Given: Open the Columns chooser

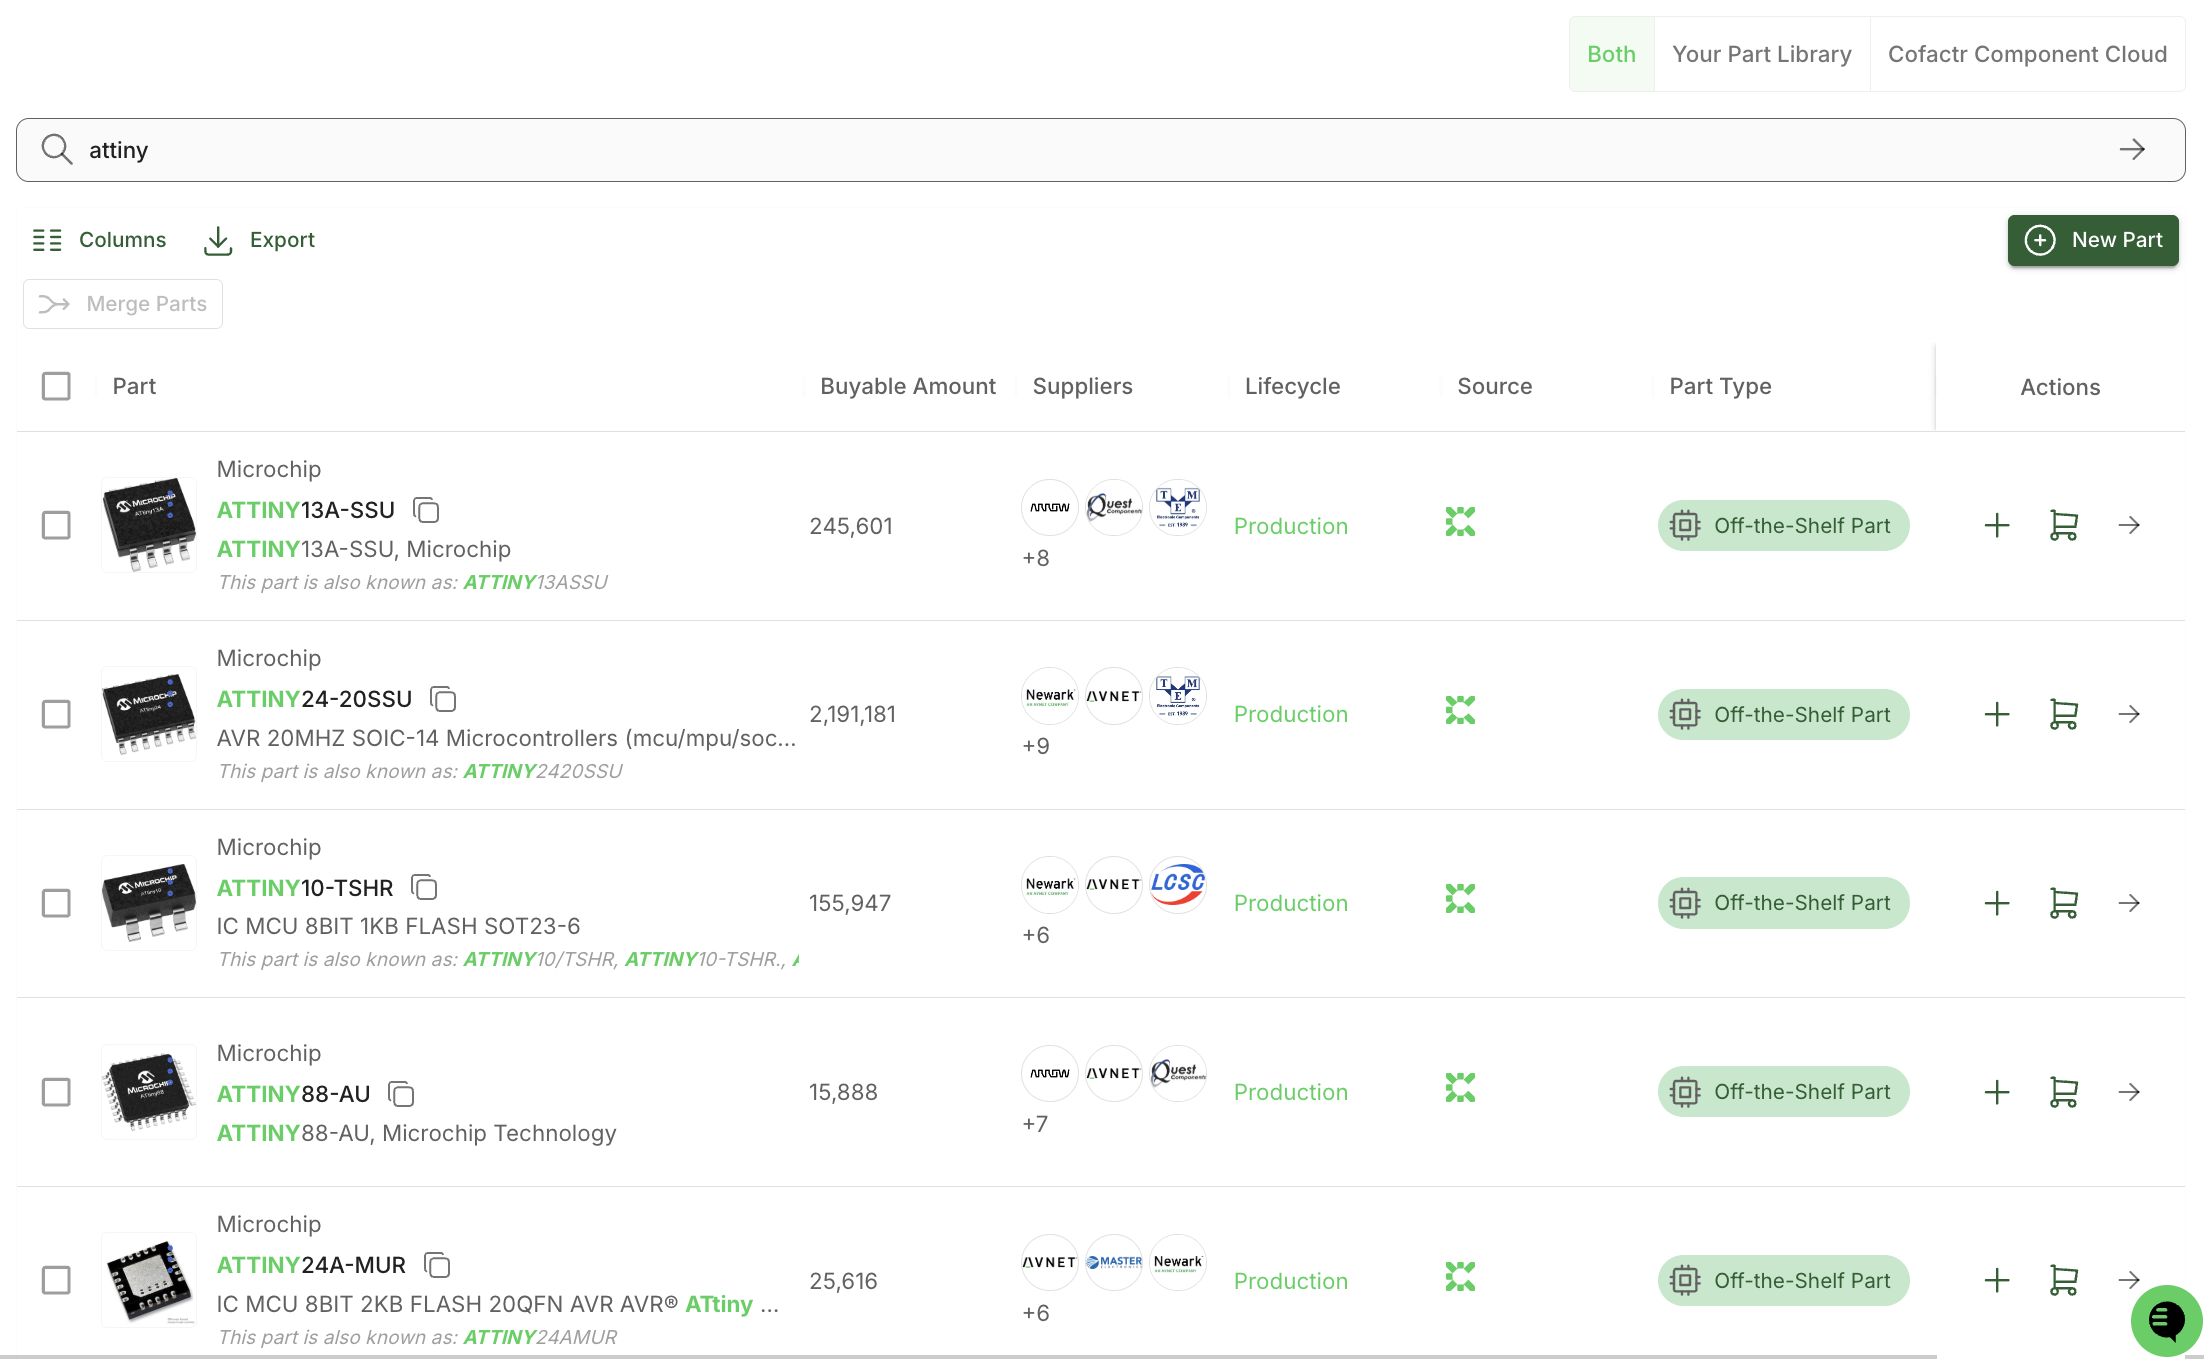Looking at the screenshot, I should [99, 240].
